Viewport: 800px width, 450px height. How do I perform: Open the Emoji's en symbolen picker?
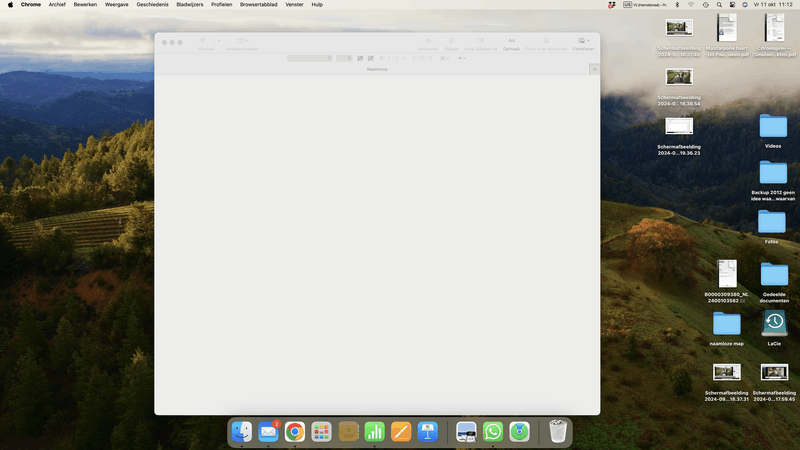(x=546, y=41)
